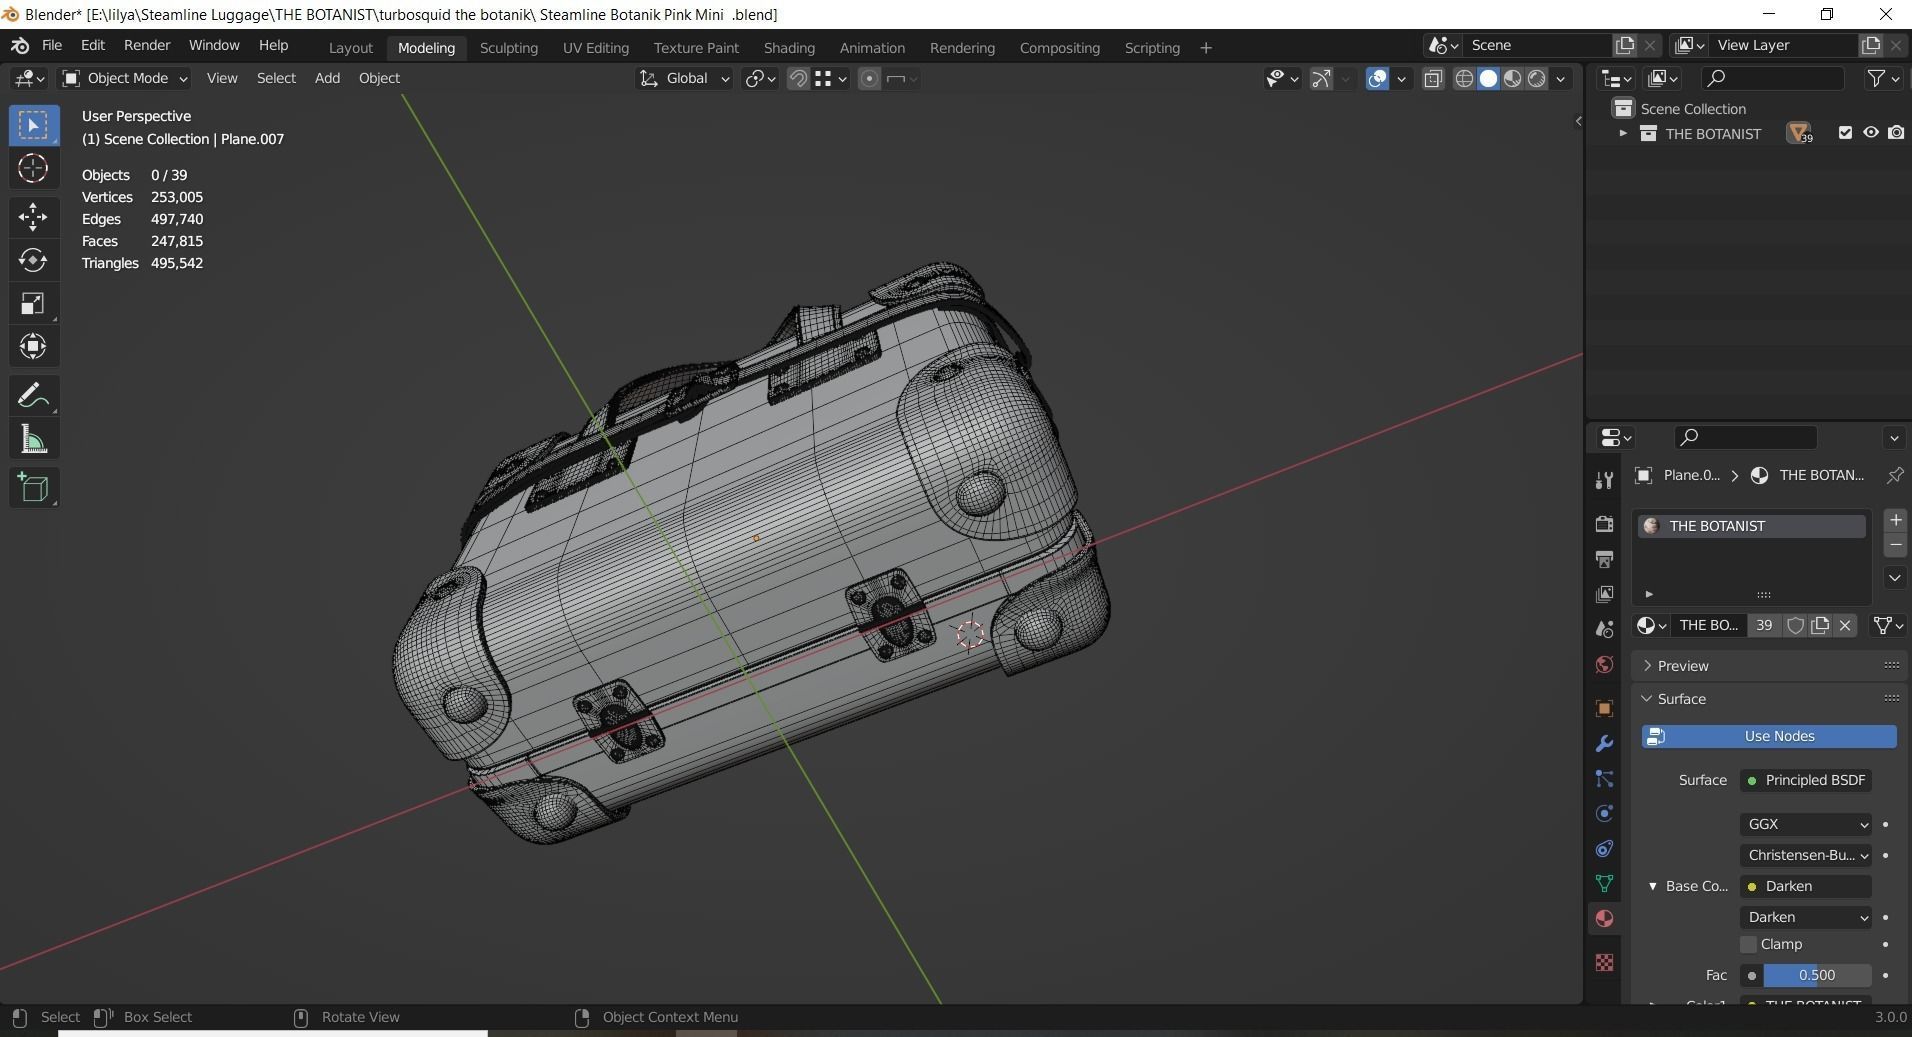Switch to the Shading workspace tab

pos(789,48)
